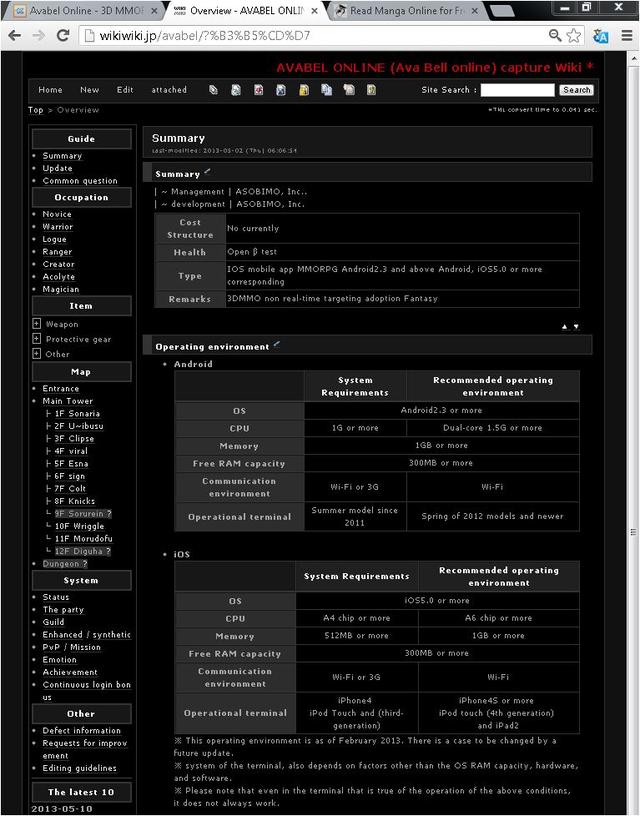Image resolution: width=640 pixels, height=816 pixels.
Task: Open the 10F Wriggle floor link
Action: coord(79,526)
